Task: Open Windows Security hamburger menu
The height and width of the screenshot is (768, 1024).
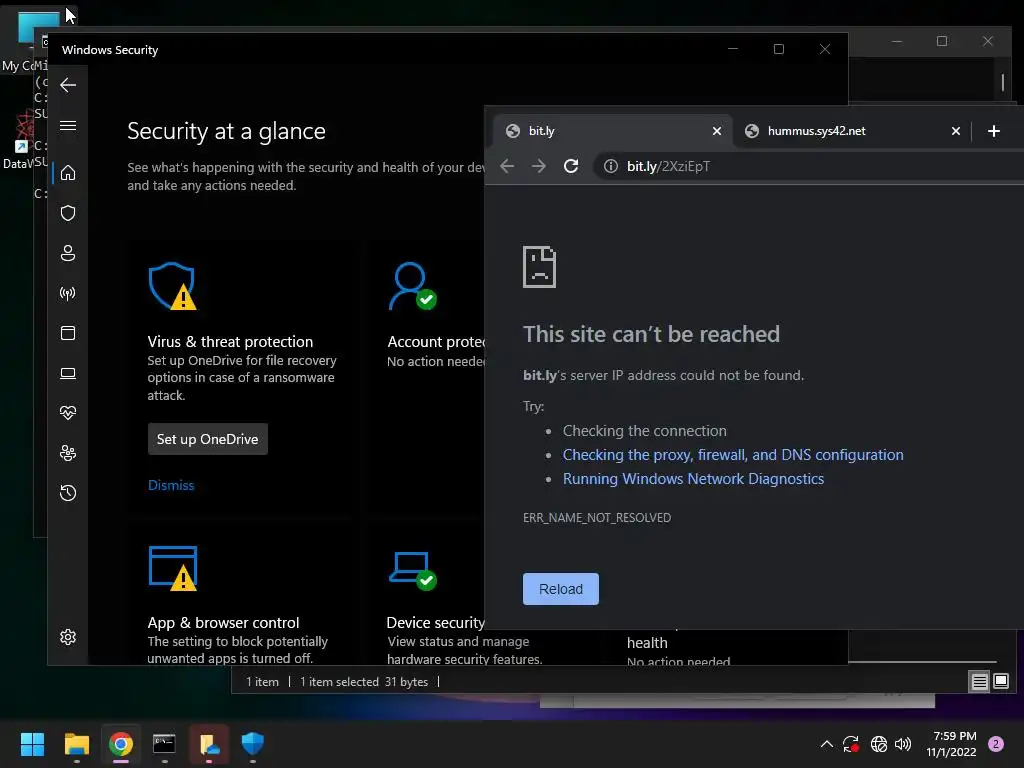Action: (x=68, y=125)
